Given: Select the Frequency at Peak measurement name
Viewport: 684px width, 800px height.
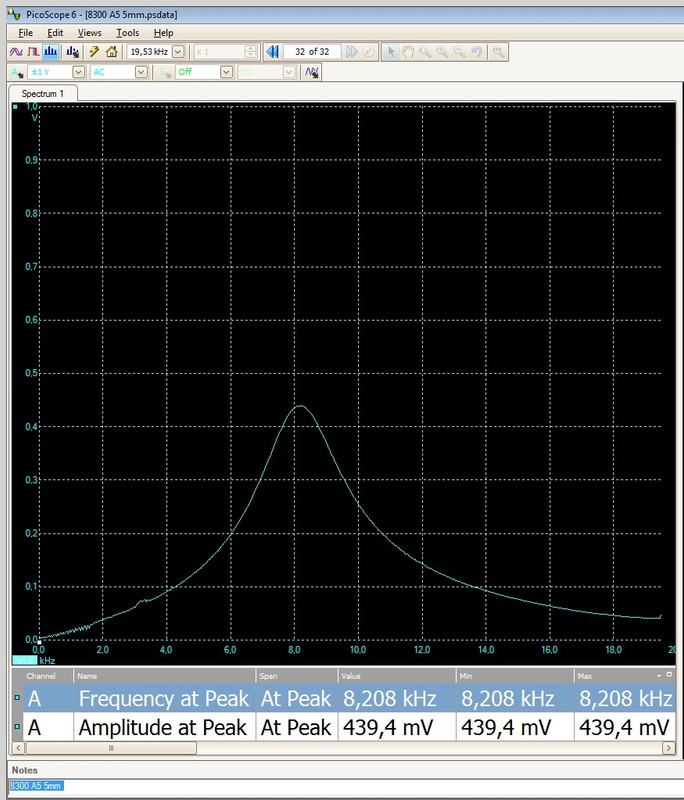Looking at the screenshot, I should (x=164, y=698).
